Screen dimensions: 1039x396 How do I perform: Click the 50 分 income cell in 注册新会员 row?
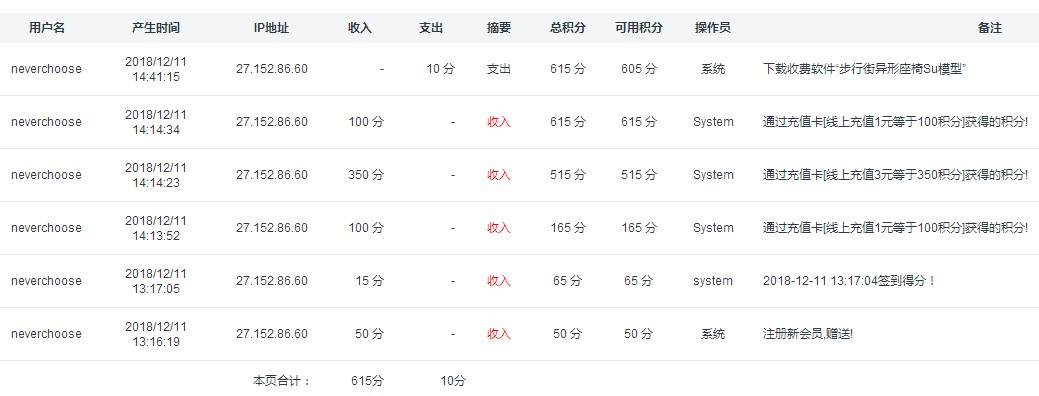[x=369, y=334]
